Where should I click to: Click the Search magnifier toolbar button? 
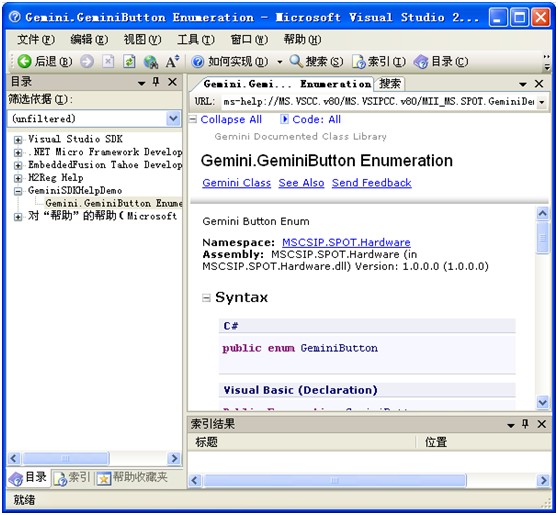(x=316, y=62)
